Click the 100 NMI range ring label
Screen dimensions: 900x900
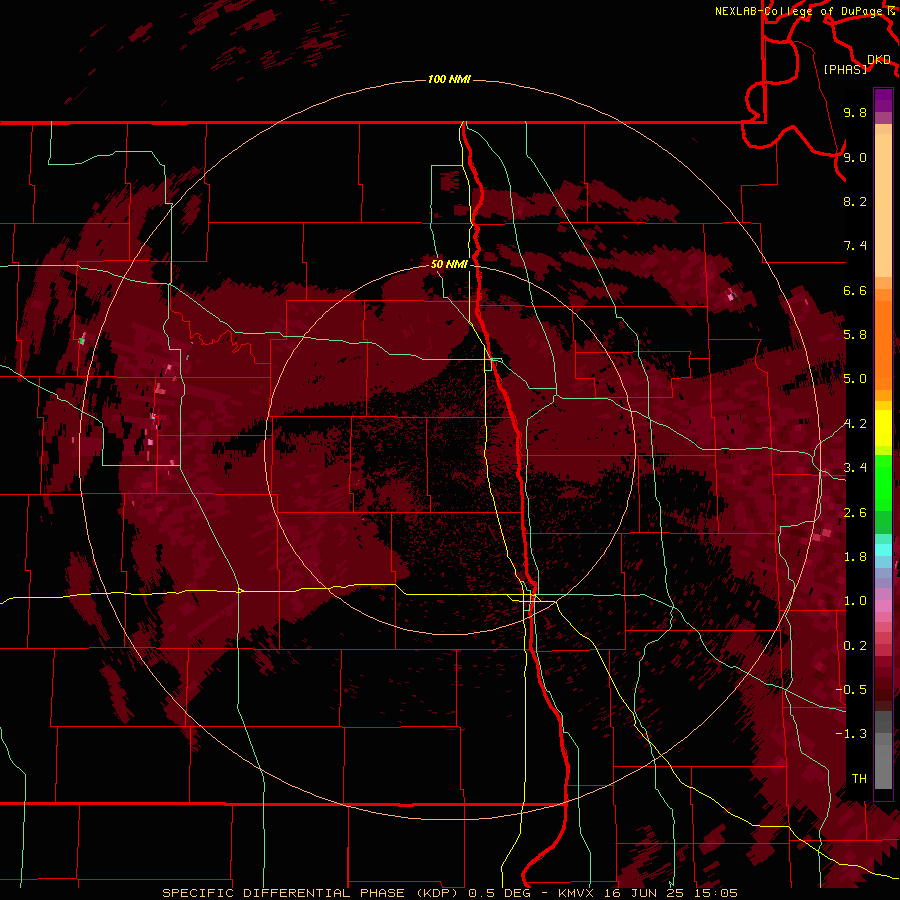click(x=449, y=79)
